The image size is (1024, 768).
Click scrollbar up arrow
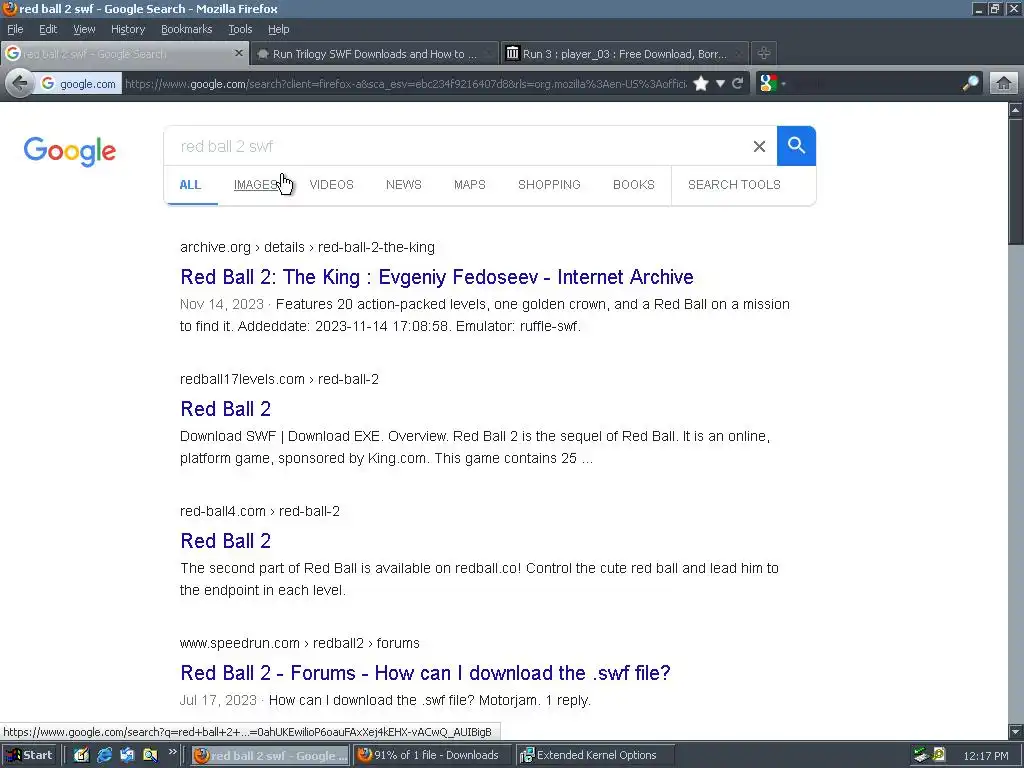tap(1016, 110)
